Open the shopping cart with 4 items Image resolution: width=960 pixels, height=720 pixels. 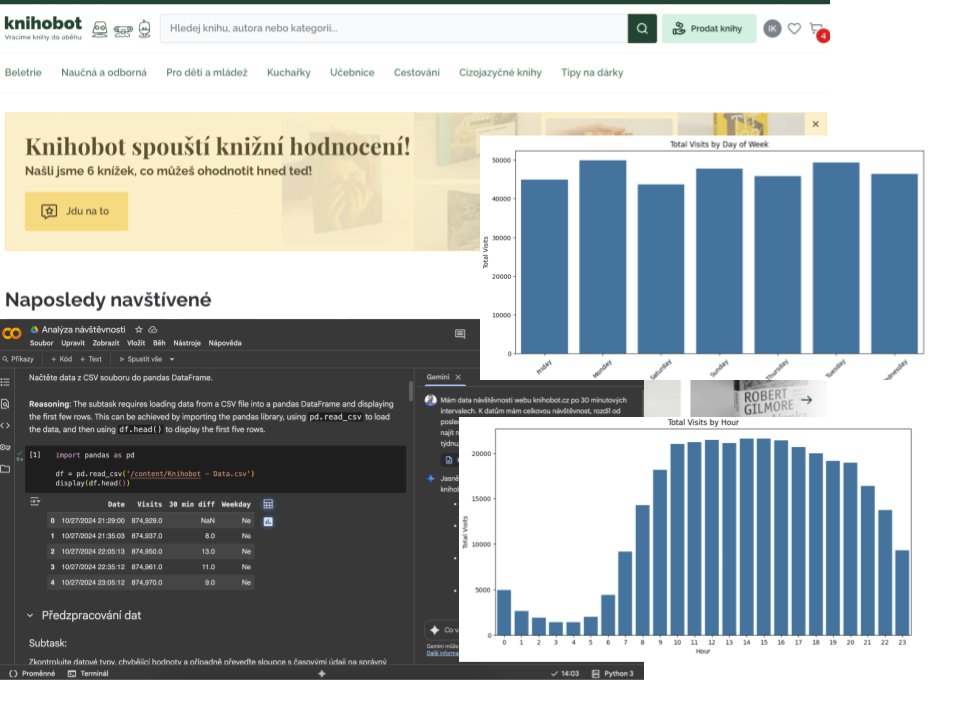pos(818,31)
